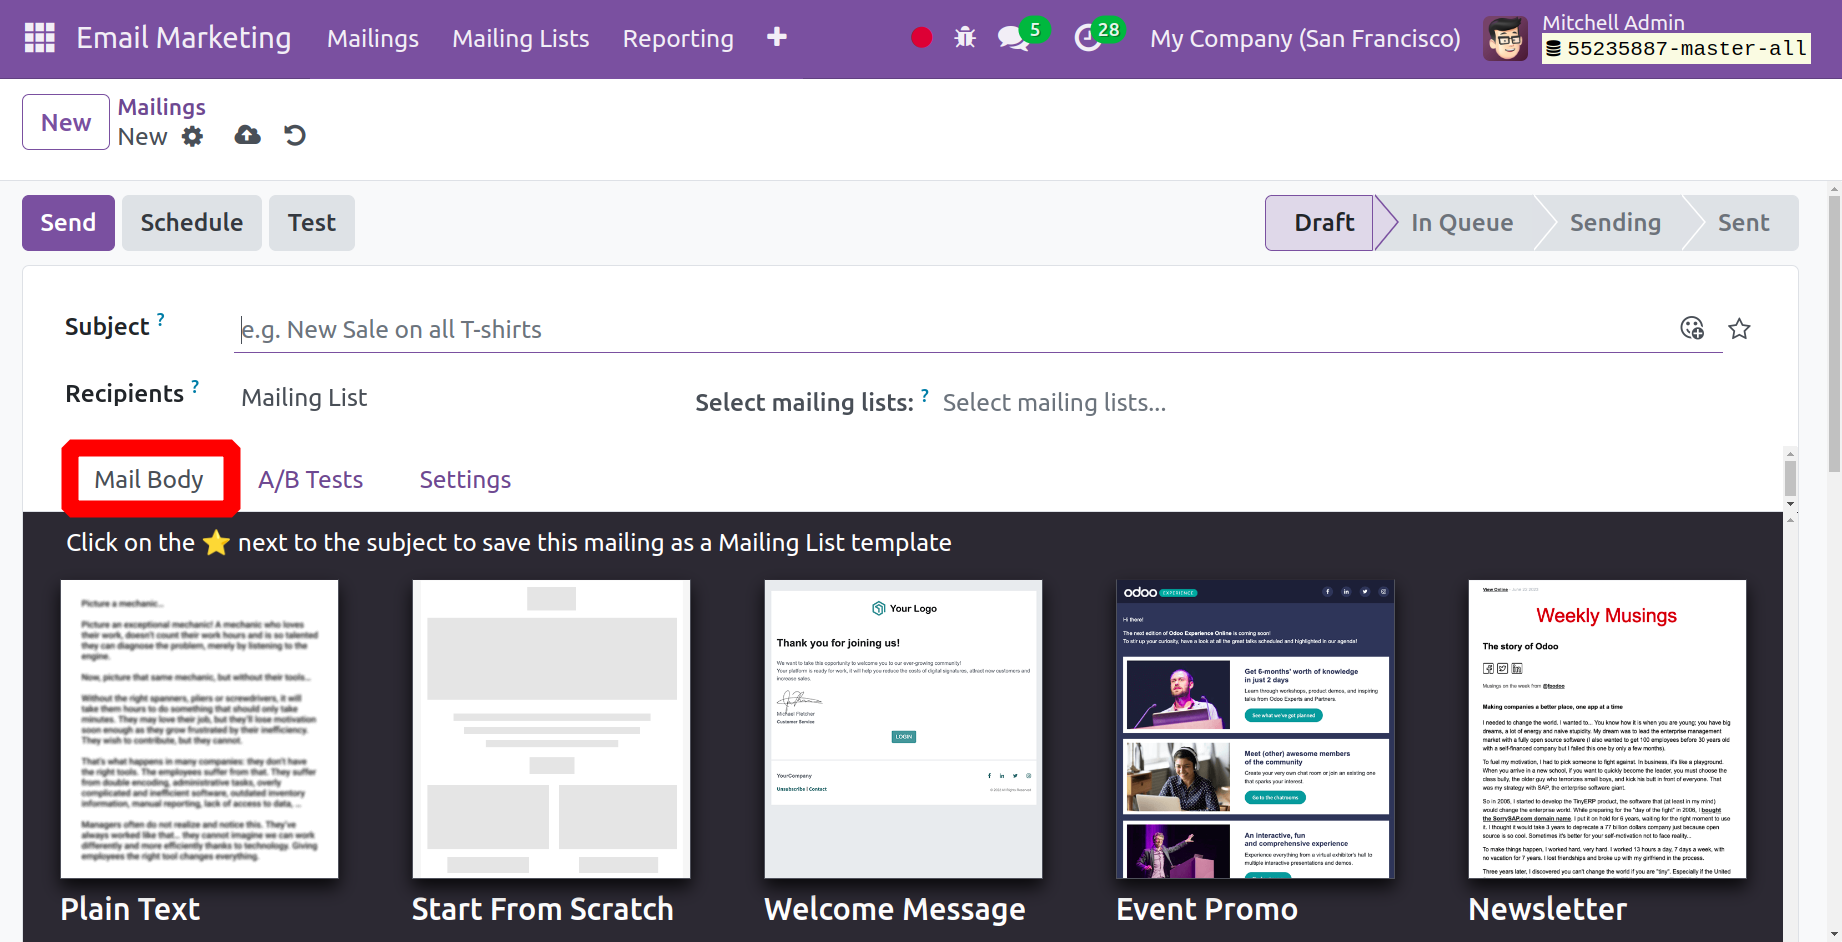Open the emoji picker in Subject field
Image resolution: width=1842 pixels, height=942 pixels.
[x=1691, y=329]
